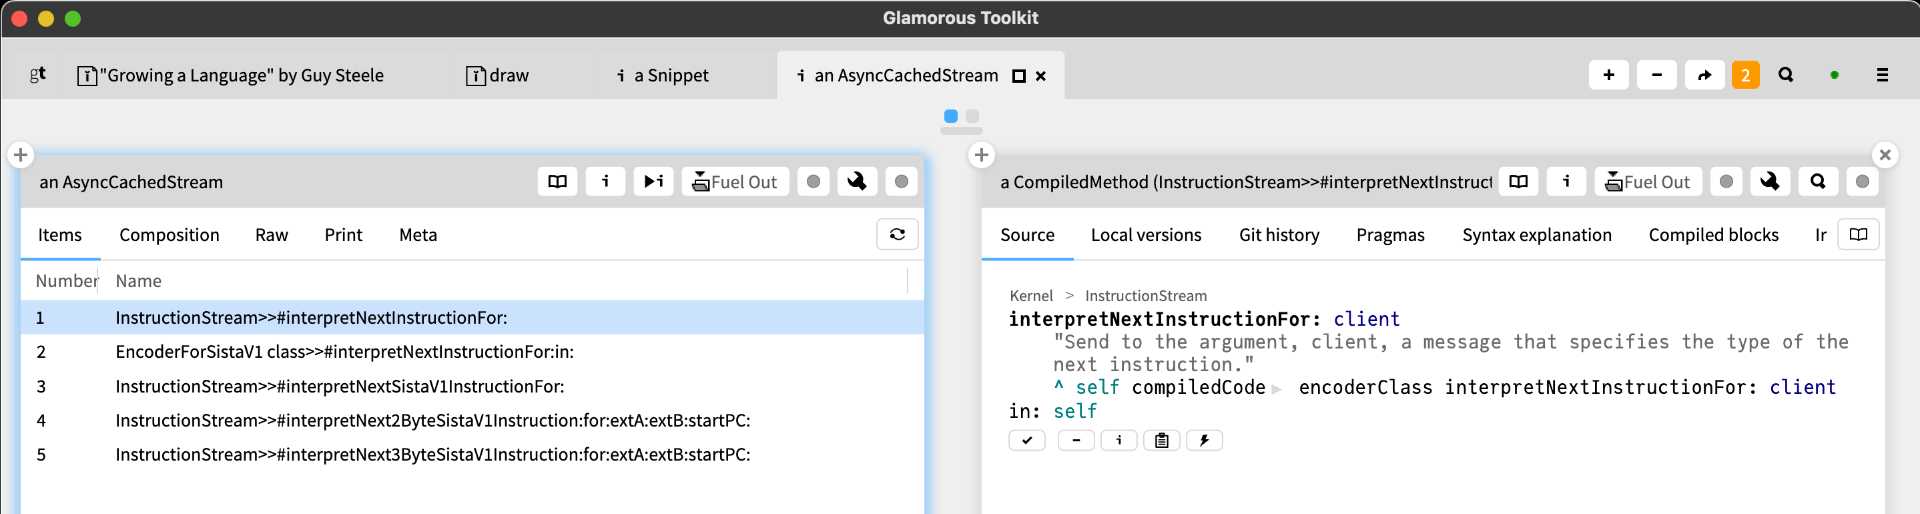Open Spotter search in top toolbar
1920x514 pixels.
(x=1786, y=75)
